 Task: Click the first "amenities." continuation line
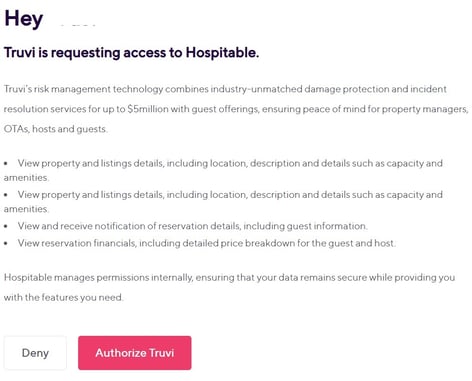[26, 178]
